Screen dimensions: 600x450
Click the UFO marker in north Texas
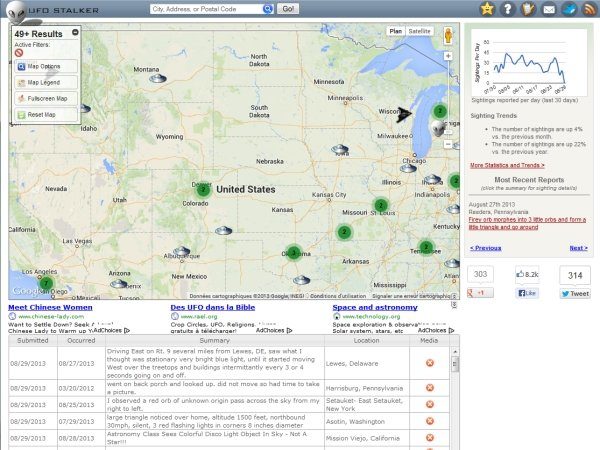tap(302, 280)
